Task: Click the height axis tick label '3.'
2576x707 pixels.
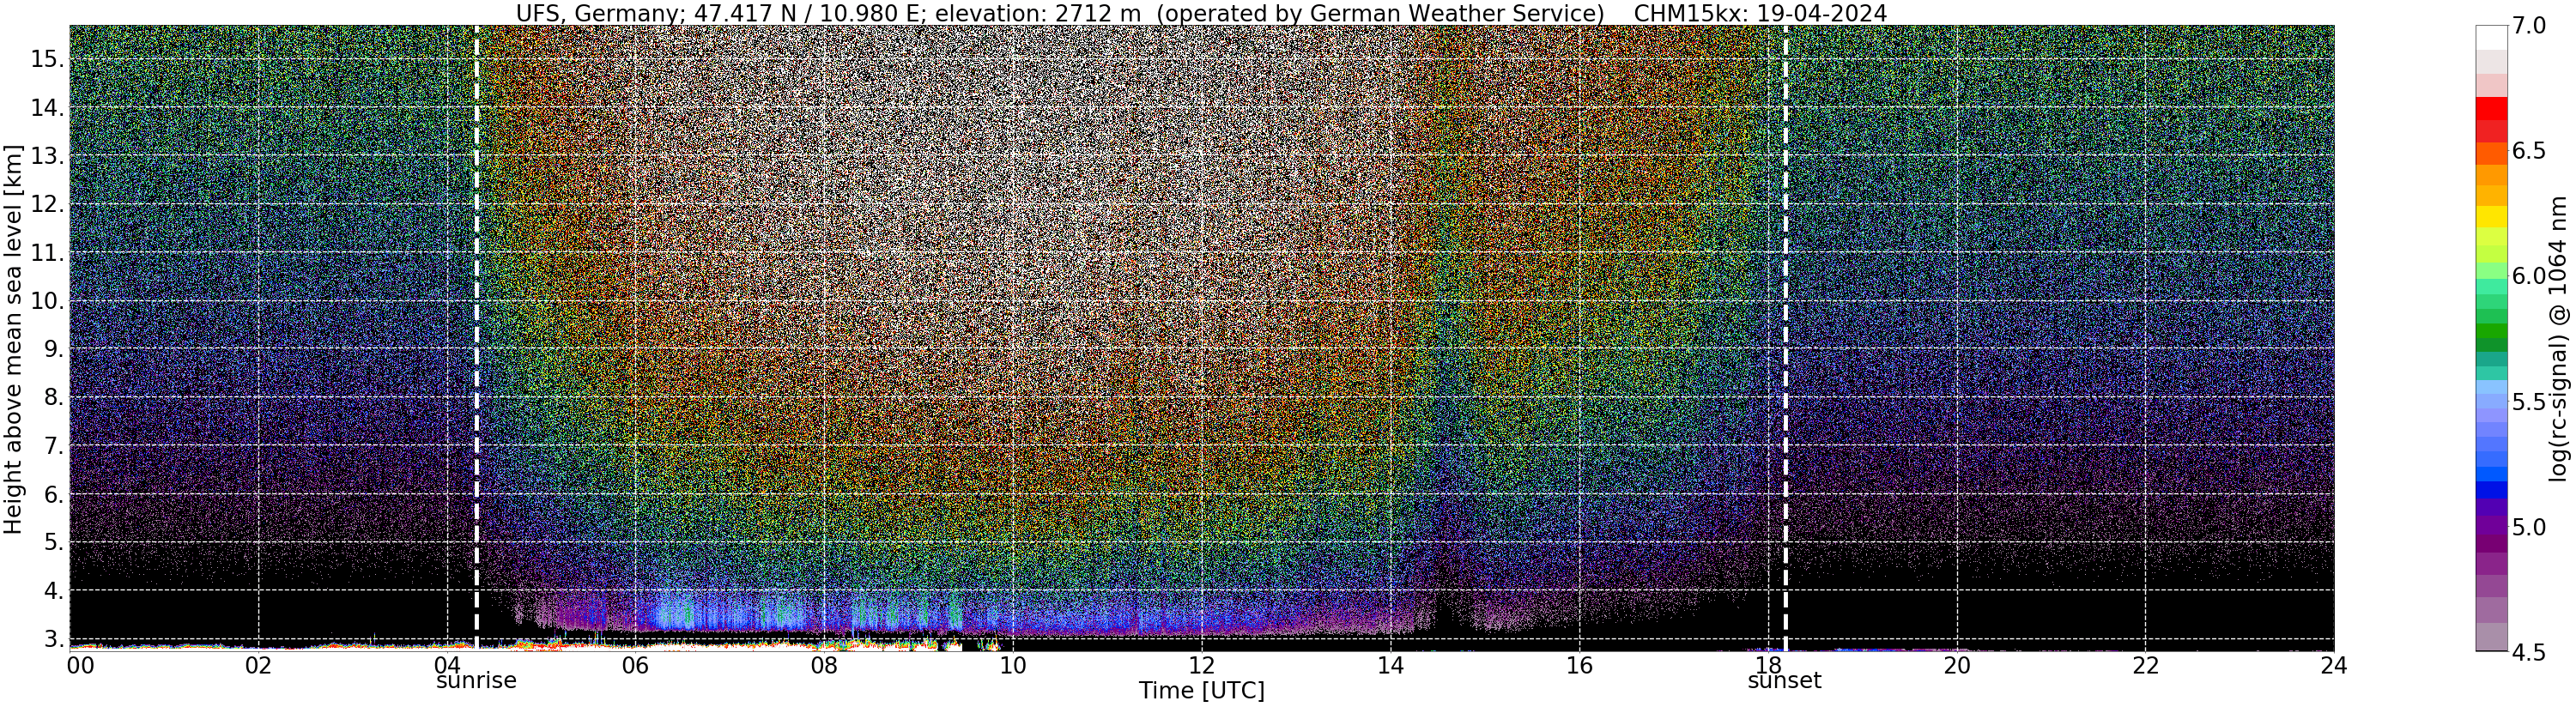Action: [x=53, y=639]
